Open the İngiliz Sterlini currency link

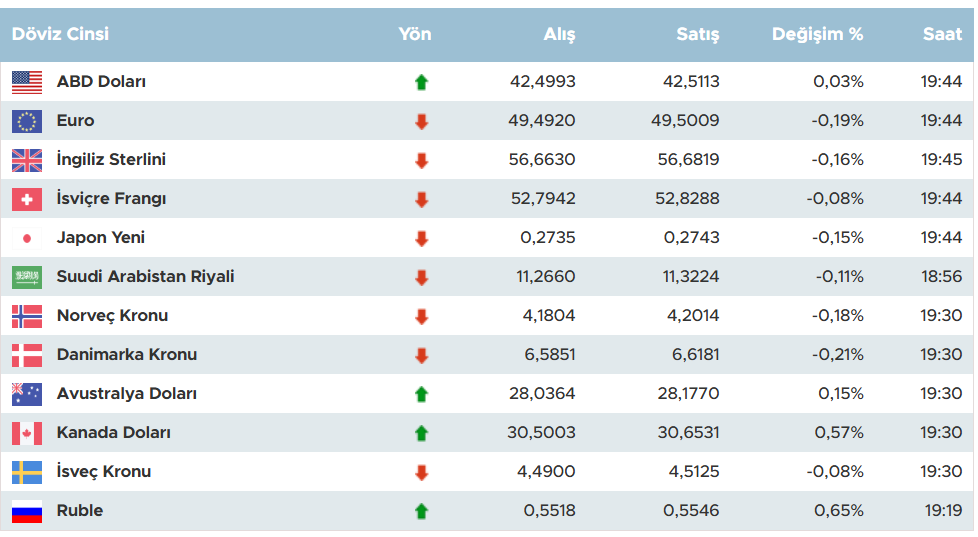(x=111, y=160)
